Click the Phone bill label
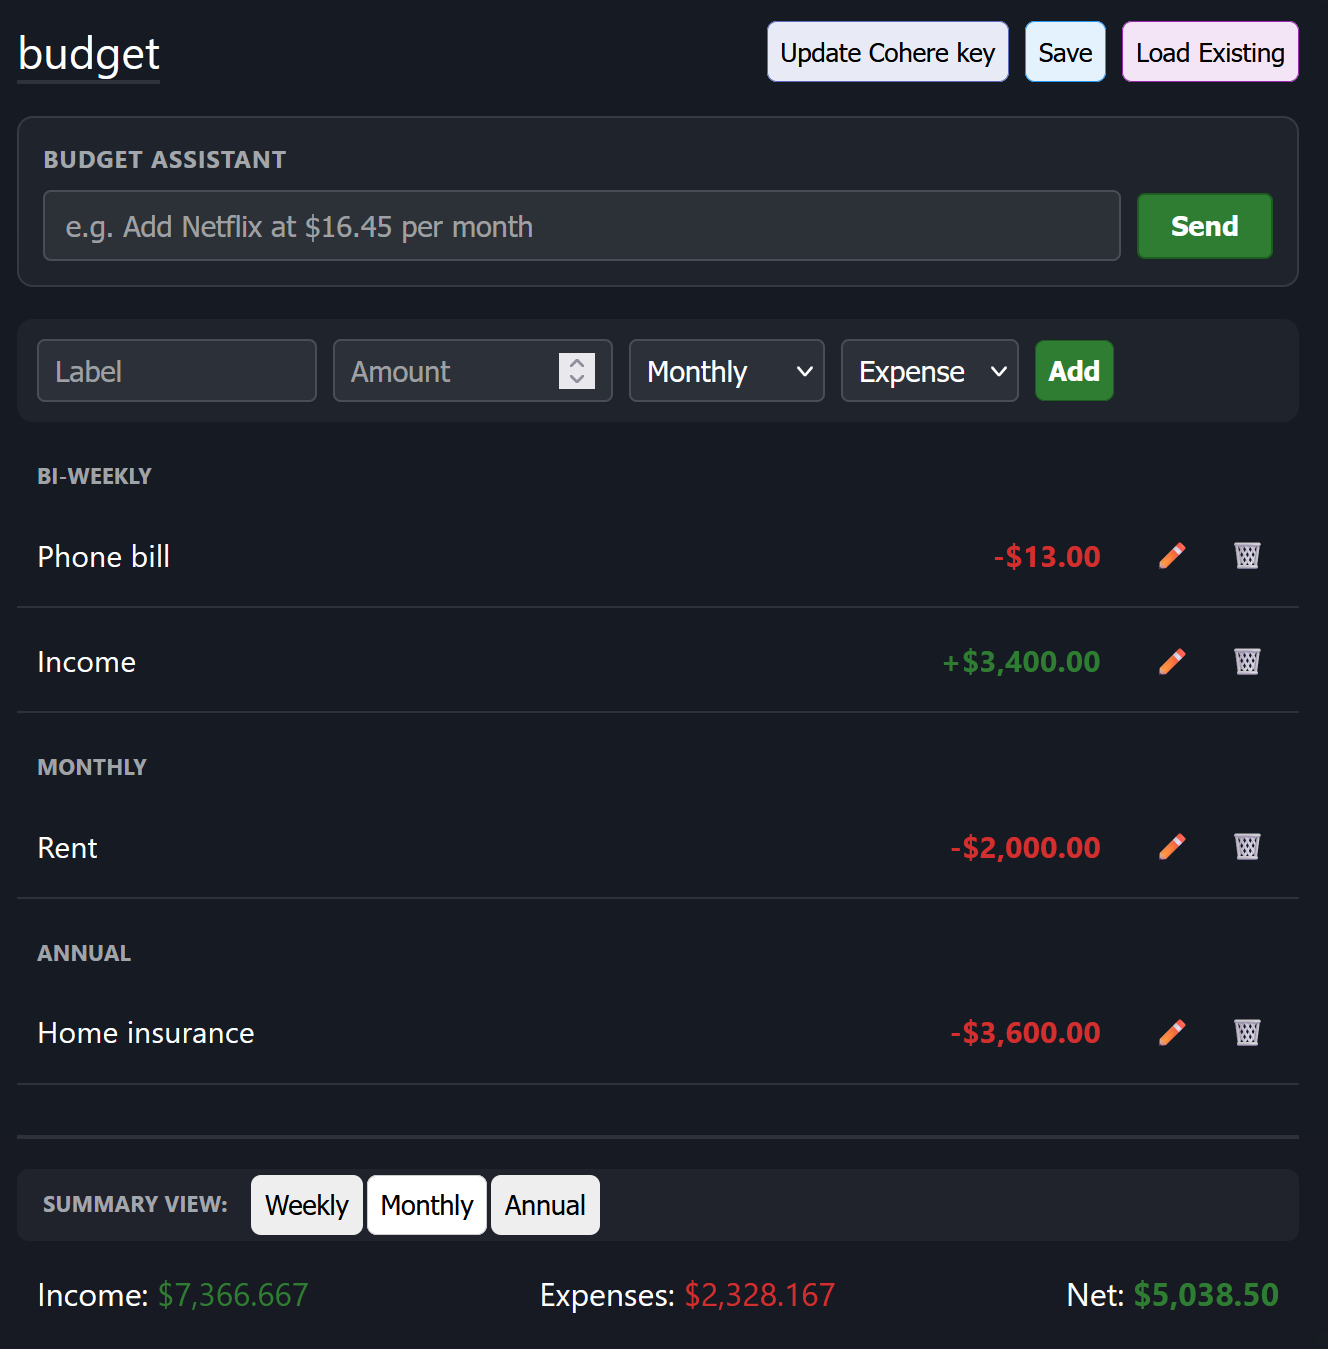1328x1349 pixels. (x=104, y=557)
